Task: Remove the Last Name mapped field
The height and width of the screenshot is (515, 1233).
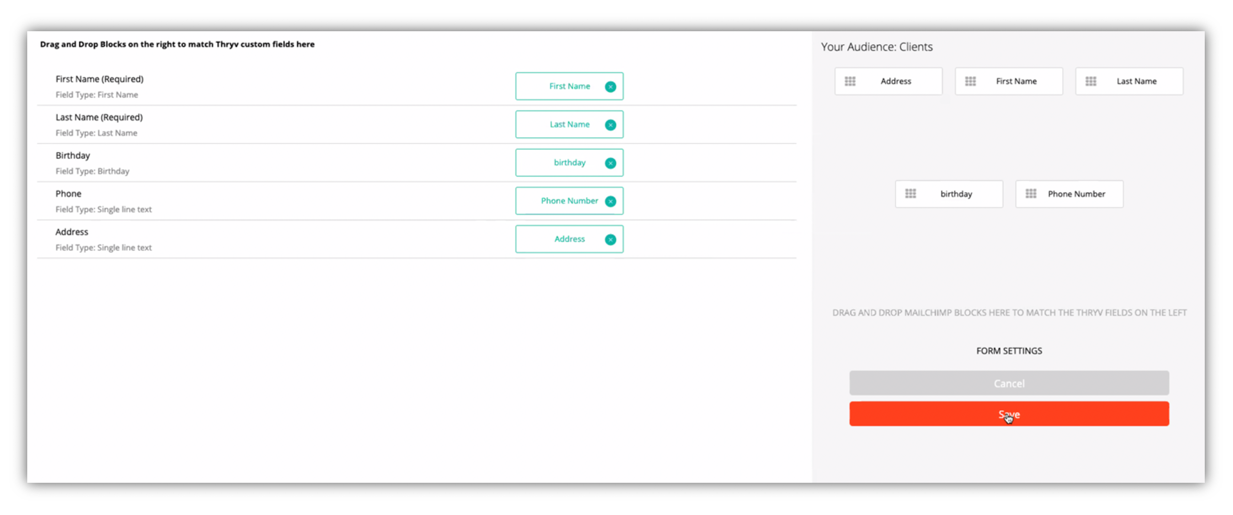Action: [610, 125]
